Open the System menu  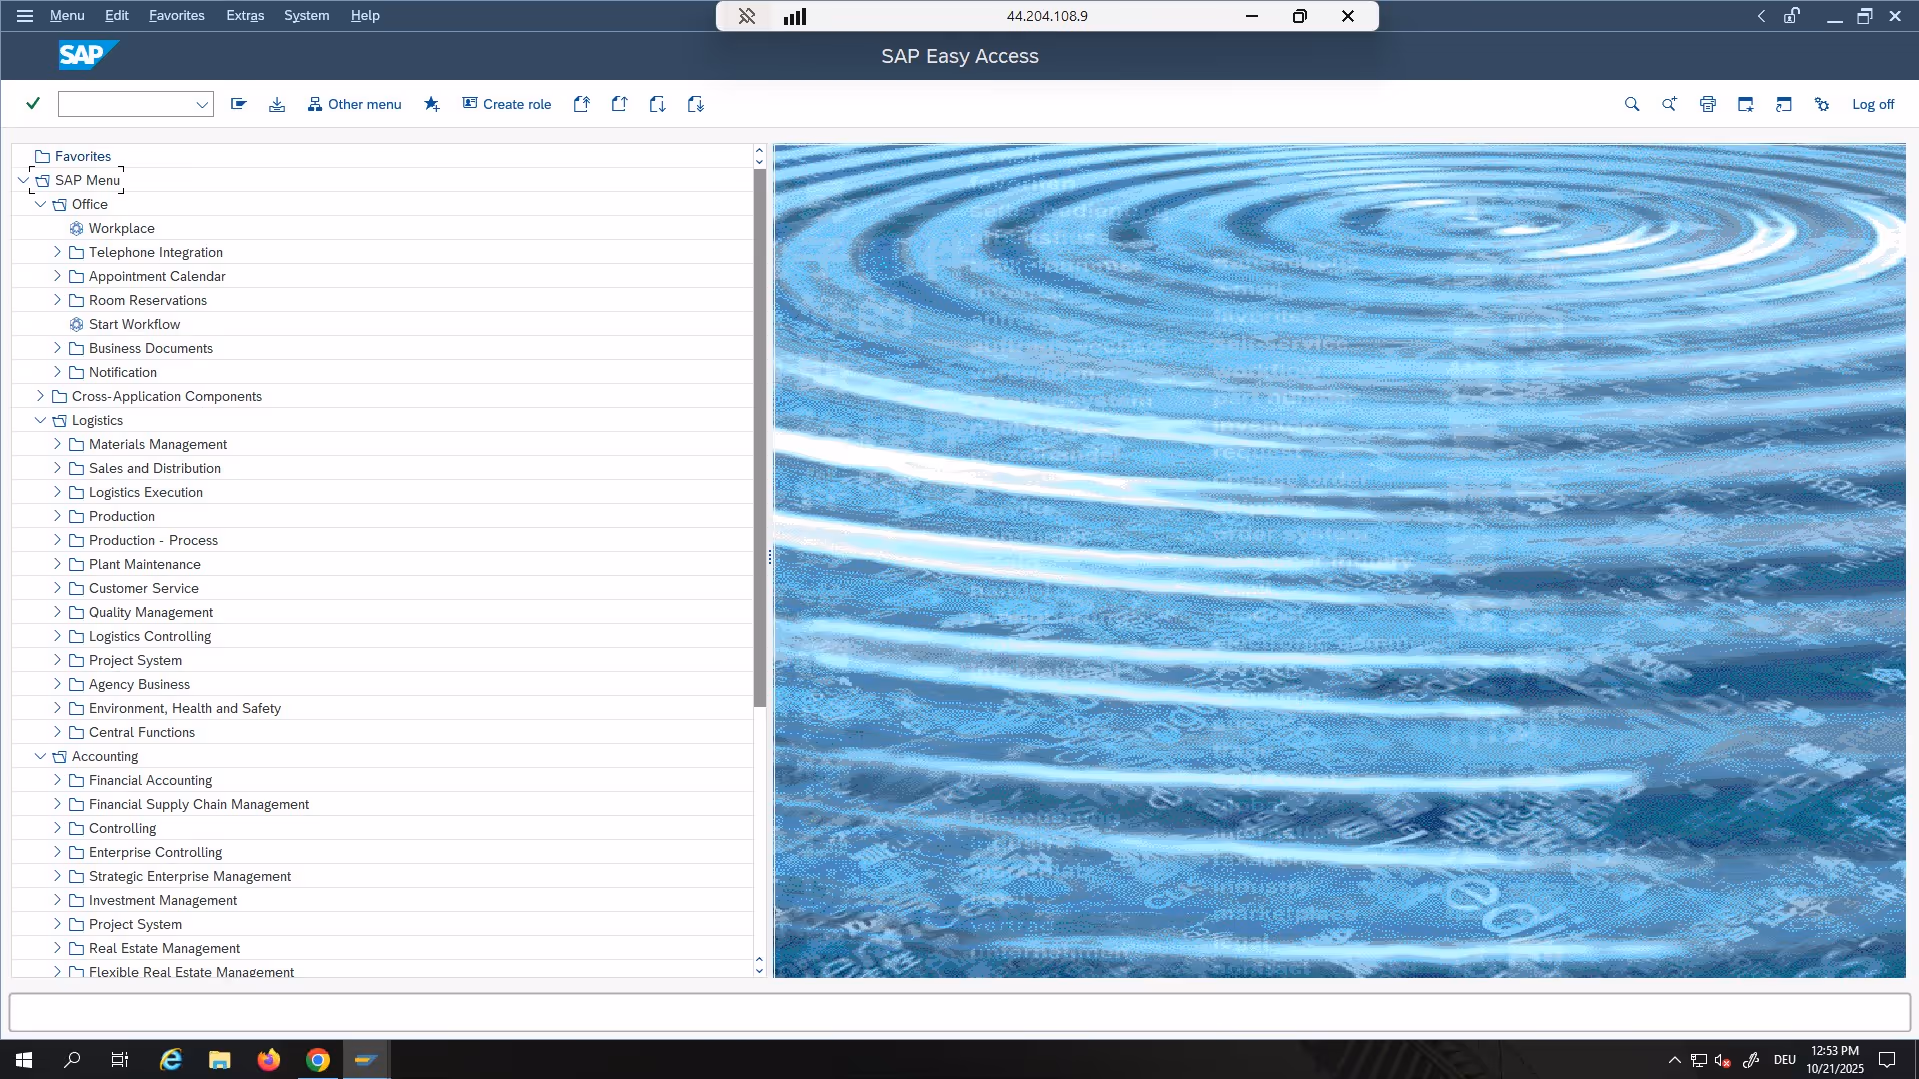pos(306,16)
